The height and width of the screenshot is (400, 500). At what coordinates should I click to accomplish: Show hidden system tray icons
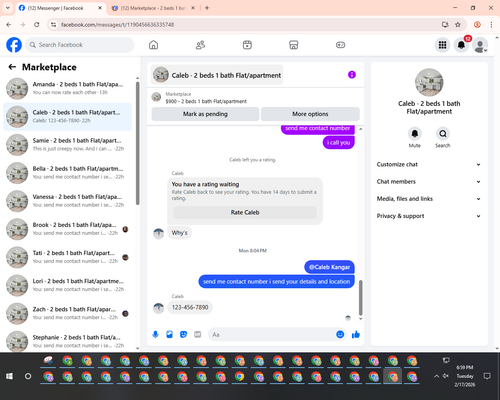click(x=436, y=376)
